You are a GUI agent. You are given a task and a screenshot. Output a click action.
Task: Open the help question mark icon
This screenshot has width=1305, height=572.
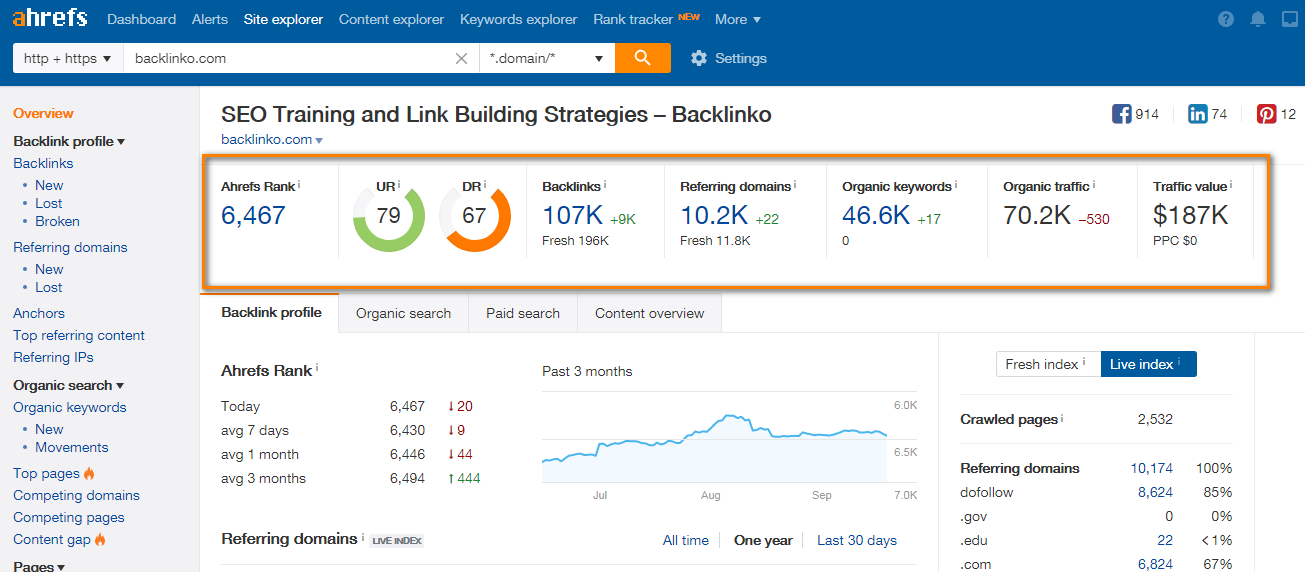(1226, 19)
